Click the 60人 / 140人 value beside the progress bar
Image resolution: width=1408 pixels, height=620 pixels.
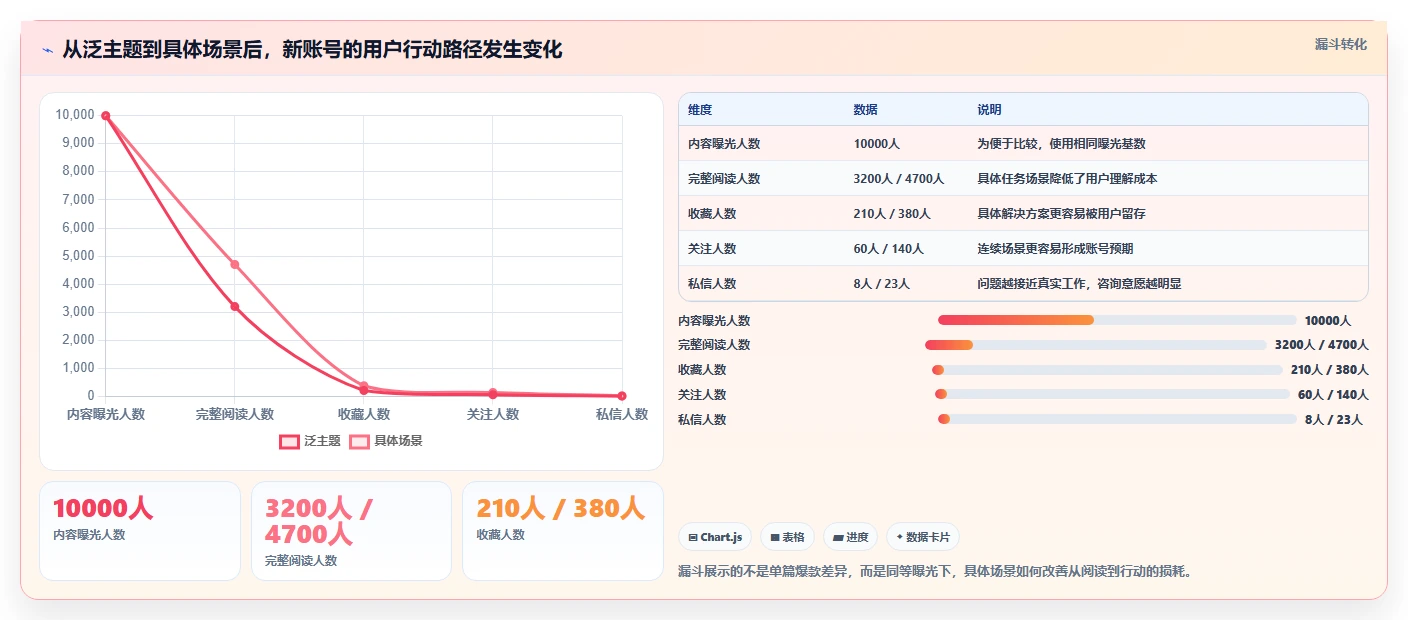(1333, 396)
